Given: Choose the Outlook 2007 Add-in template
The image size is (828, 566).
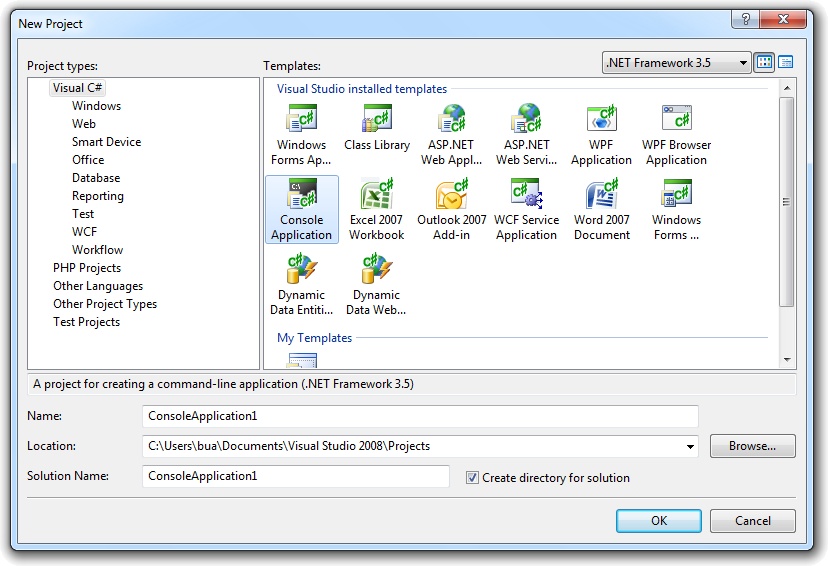Looking at the screenshot, I should coord(451,210).
